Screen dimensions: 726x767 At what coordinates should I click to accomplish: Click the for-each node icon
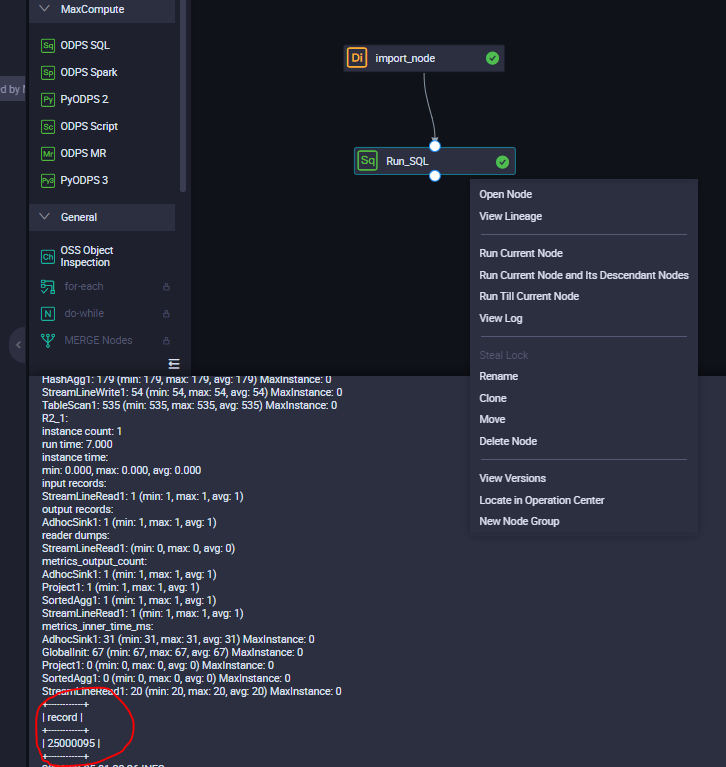(48, 287)
